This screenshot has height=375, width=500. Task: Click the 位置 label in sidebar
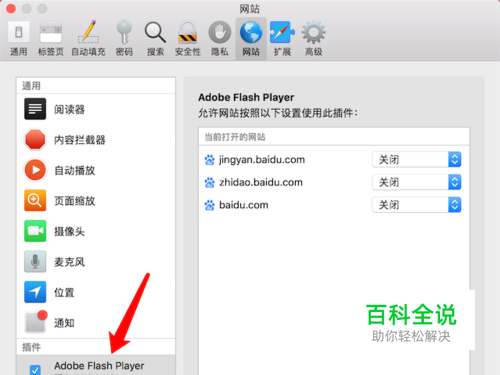tap(64, 293)
